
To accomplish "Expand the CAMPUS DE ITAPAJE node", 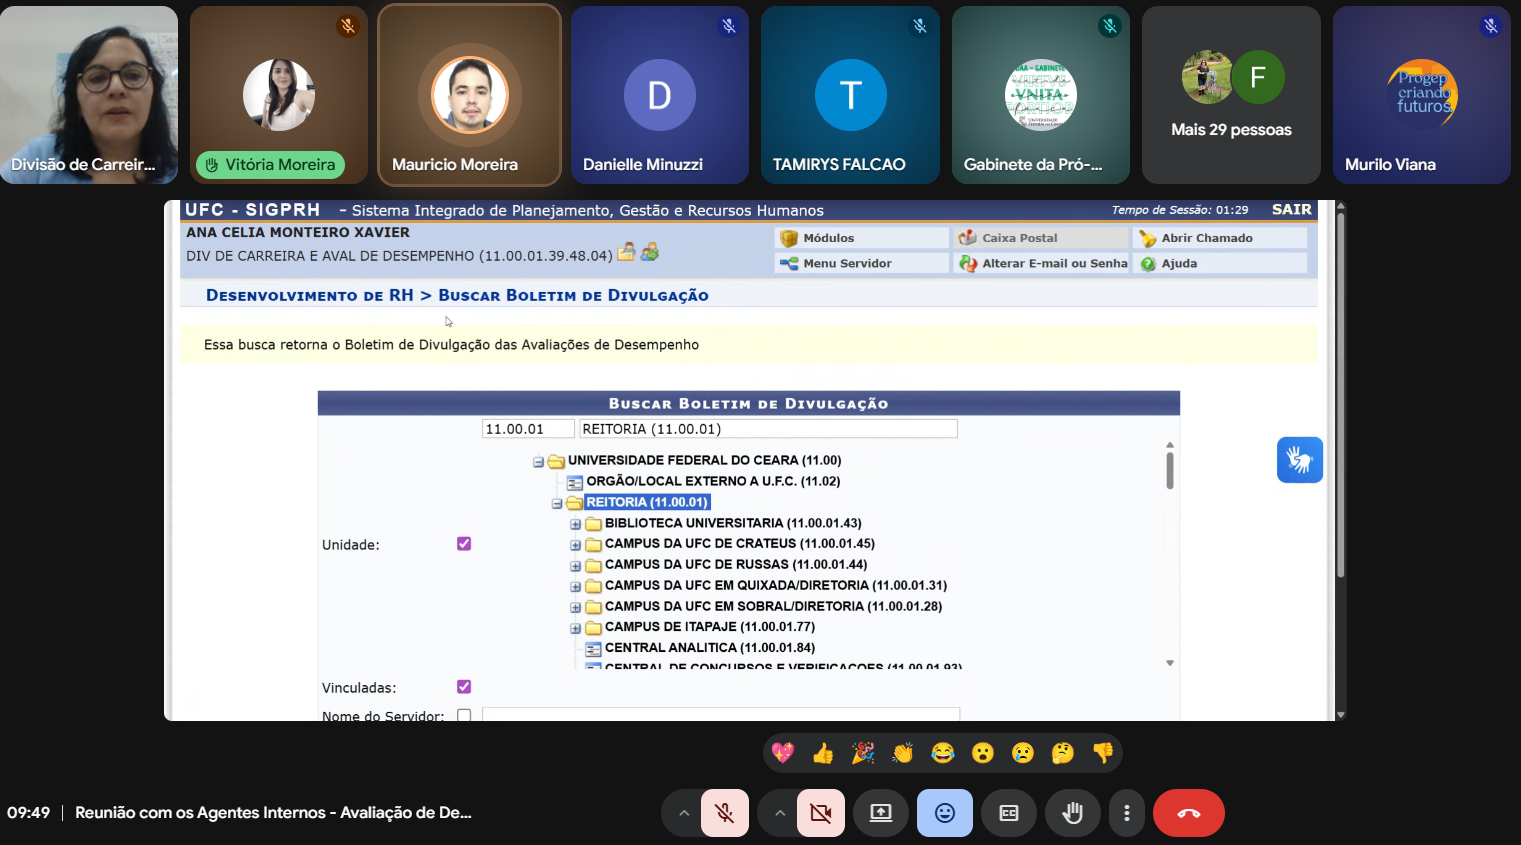I will (x=576, y=628).
